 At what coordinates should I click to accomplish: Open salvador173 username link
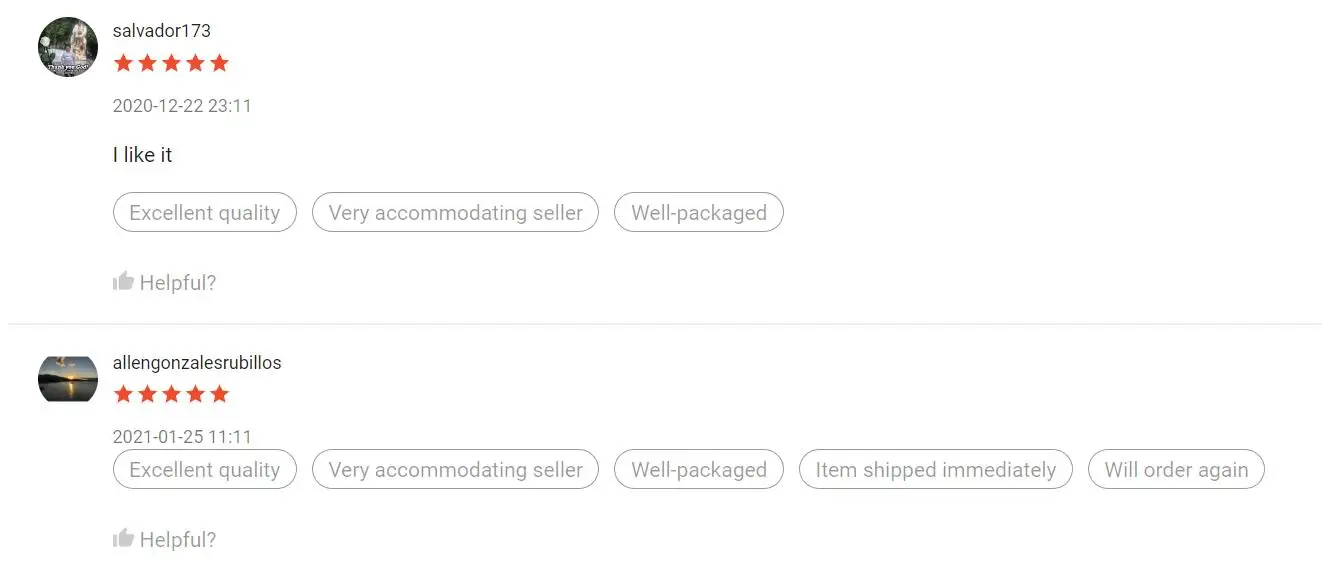(162, 31)
